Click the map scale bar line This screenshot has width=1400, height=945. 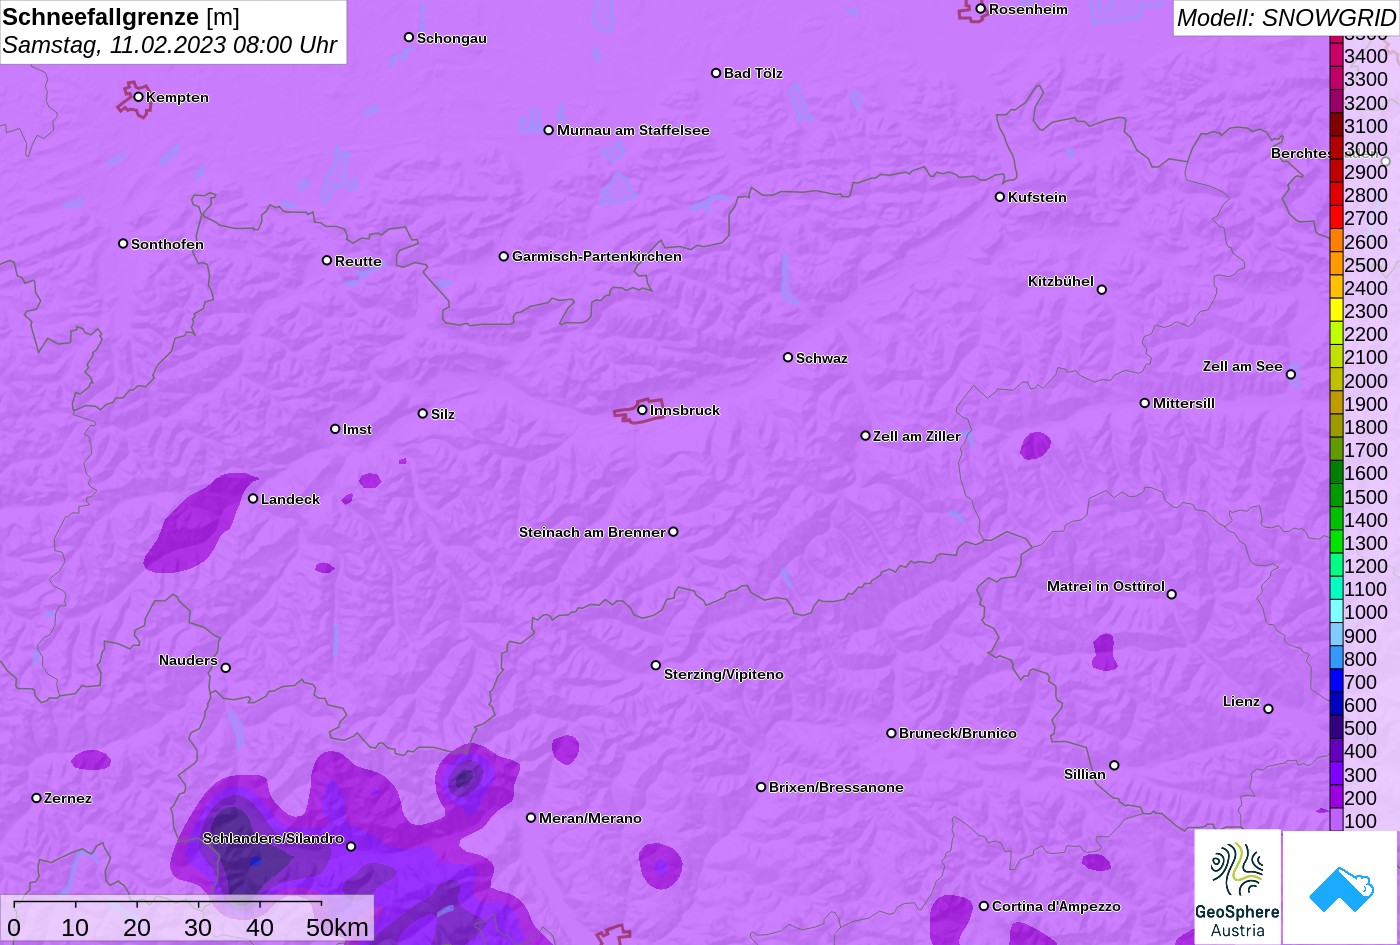[167, 902]
